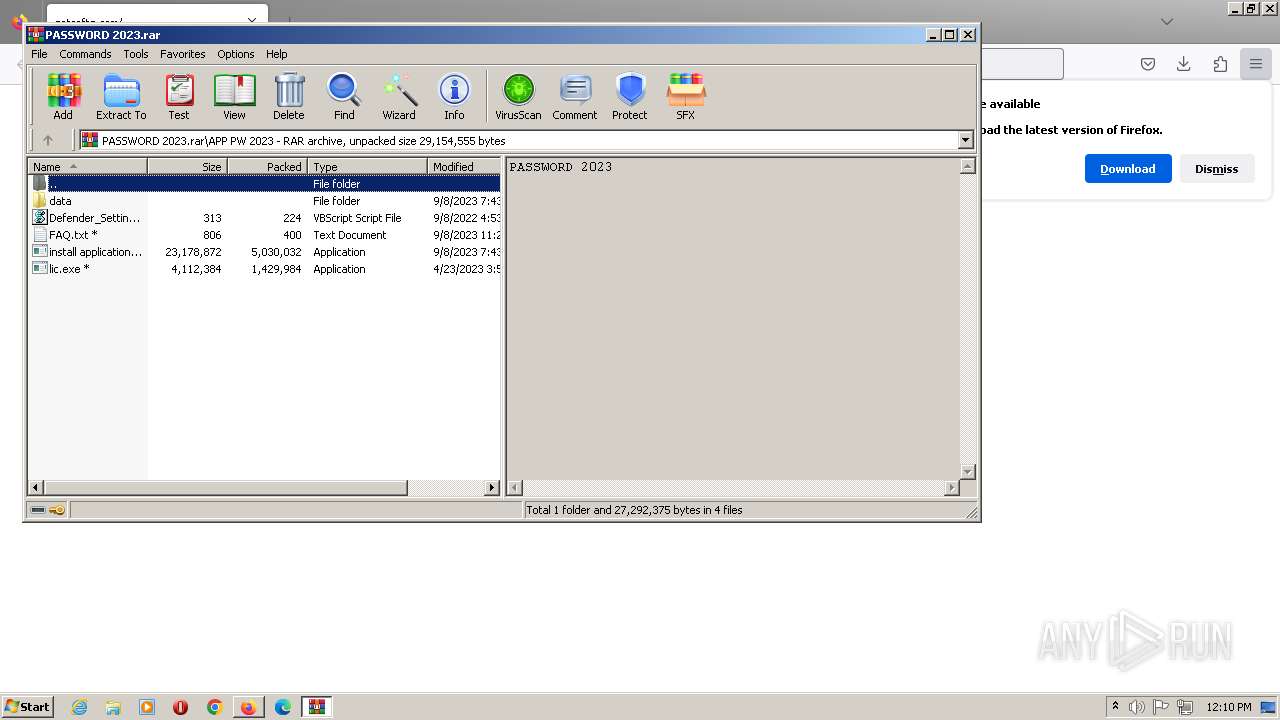Select the data folder
The width and height of the screenshot is (1280, 720).
(x=264, y=201)
